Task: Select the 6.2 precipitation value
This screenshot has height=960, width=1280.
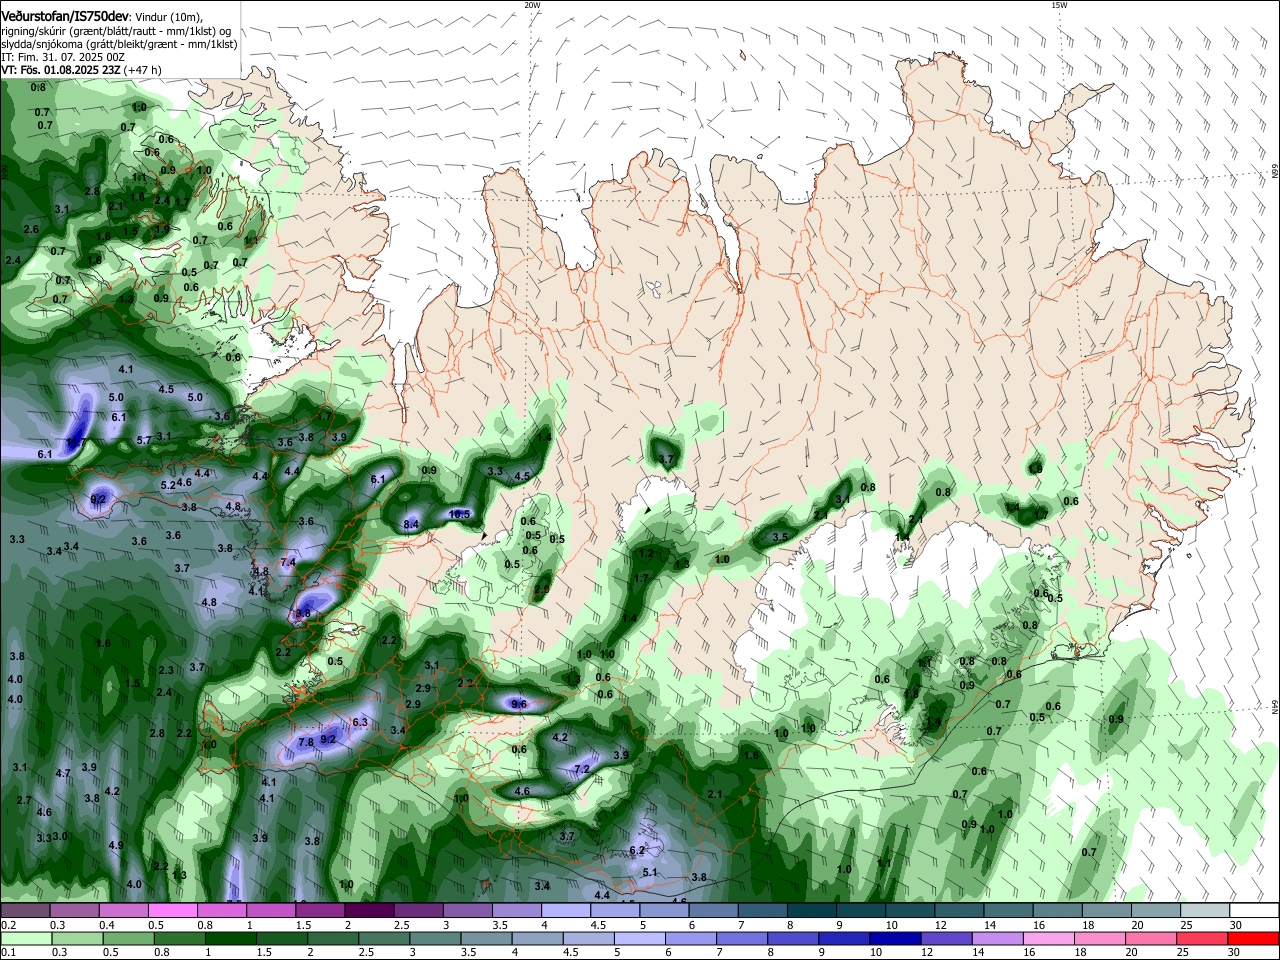Action: pos(637,850)
